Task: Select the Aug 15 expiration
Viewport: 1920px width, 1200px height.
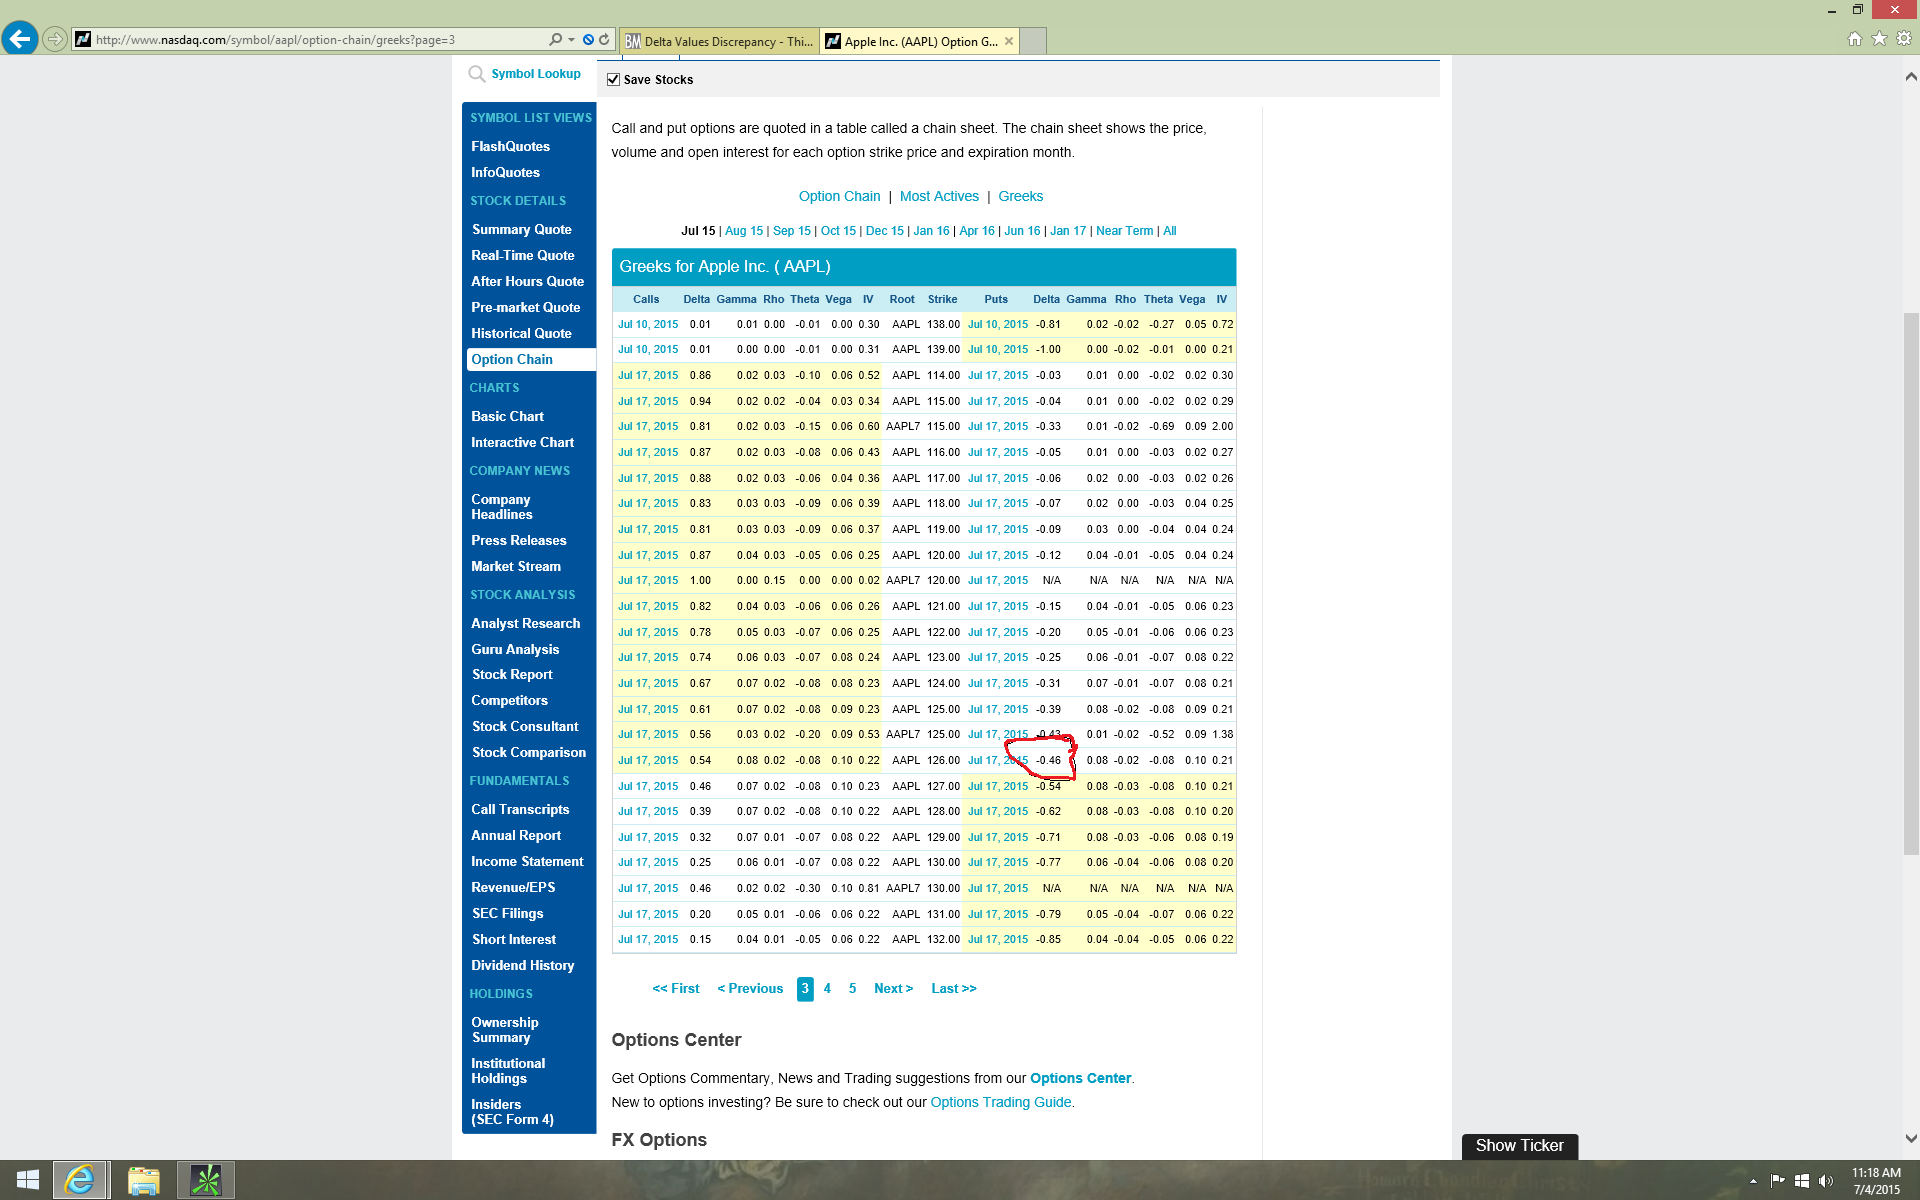Action: (x=744, y=231)
